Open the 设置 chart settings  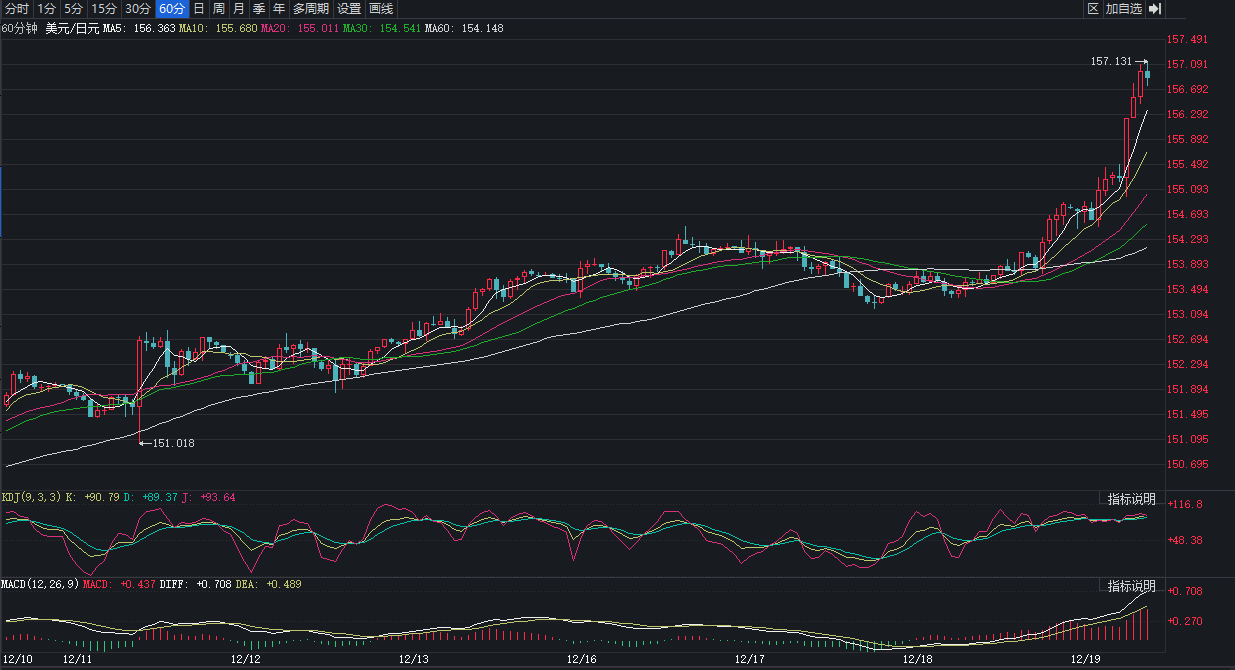(349, 9)
